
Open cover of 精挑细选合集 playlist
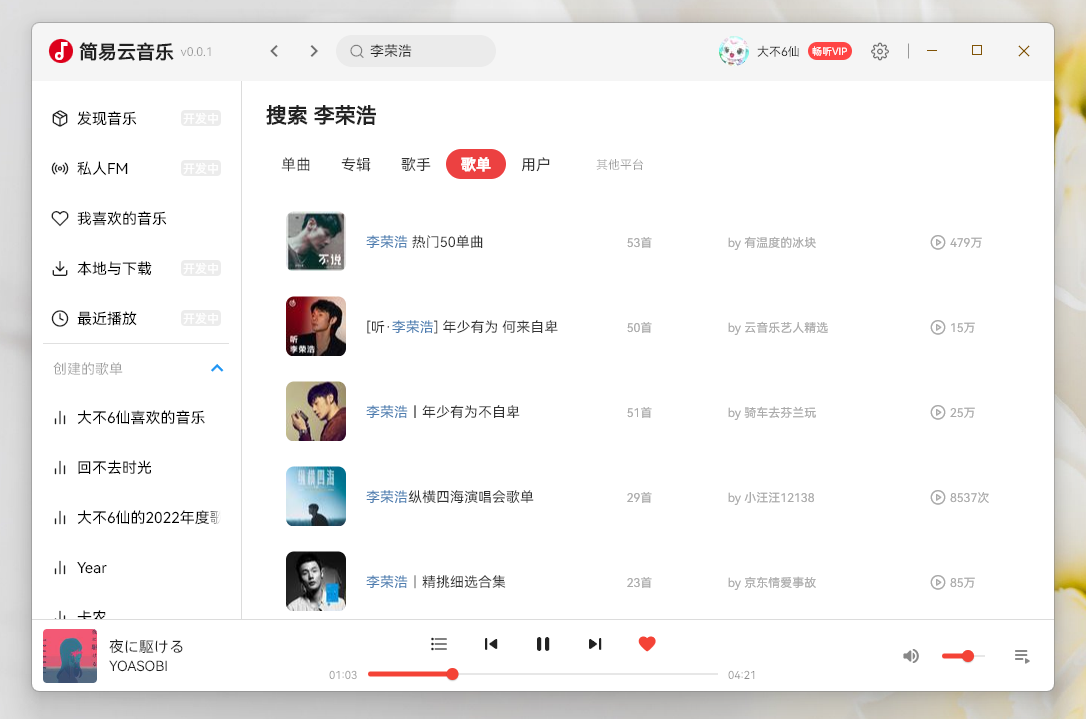tap(316, 581)
